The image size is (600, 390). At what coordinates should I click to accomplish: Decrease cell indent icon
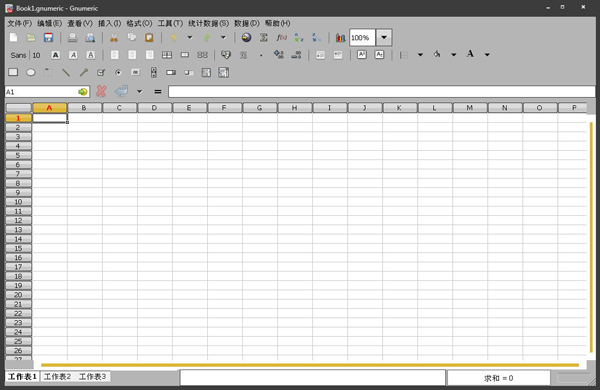[x=320, y=55]
